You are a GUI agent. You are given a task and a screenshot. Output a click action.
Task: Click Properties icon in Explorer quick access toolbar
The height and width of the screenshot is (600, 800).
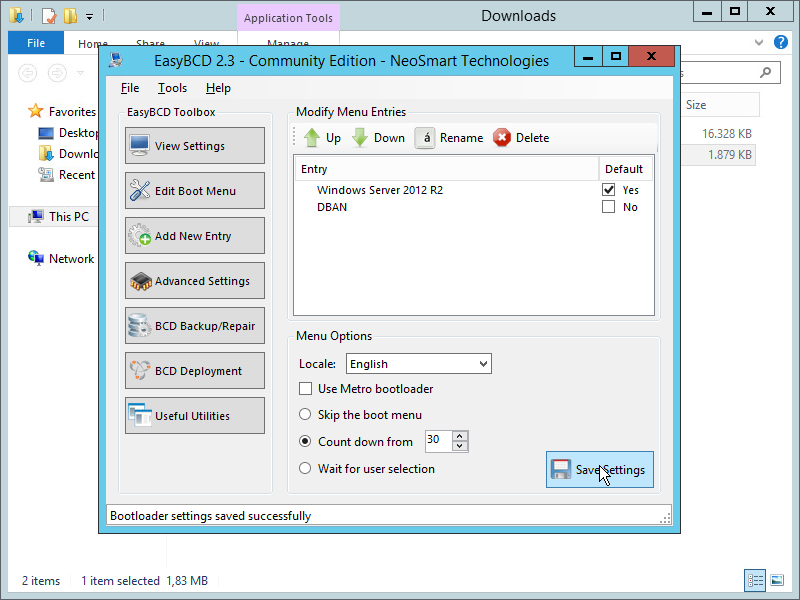point(49,16)
